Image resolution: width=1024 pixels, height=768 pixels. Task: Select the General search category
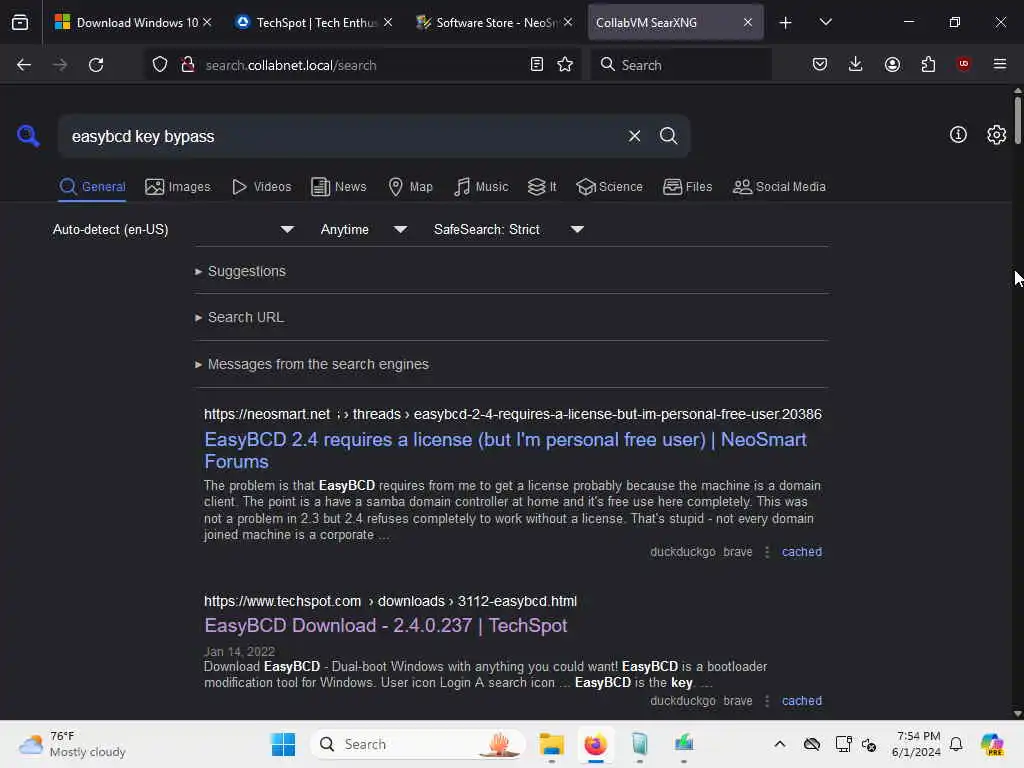coord(92,187)
